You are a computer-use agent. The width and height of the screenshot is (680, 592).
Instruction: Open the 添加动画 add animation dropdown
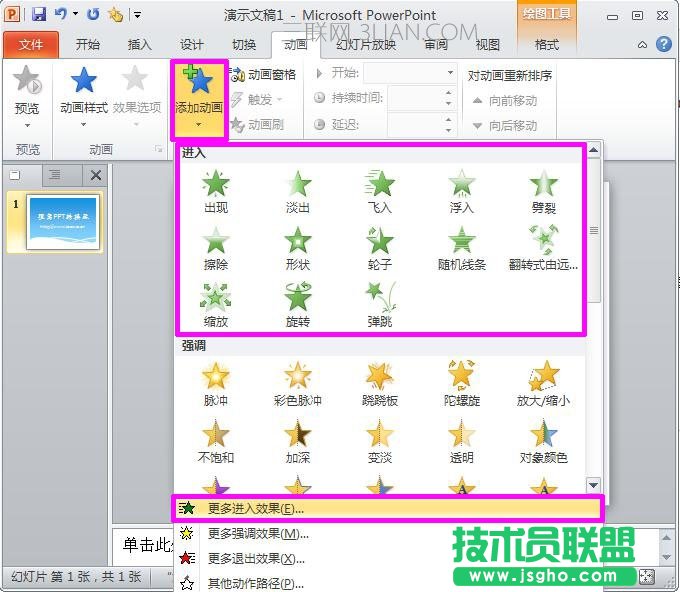point(199,100)
